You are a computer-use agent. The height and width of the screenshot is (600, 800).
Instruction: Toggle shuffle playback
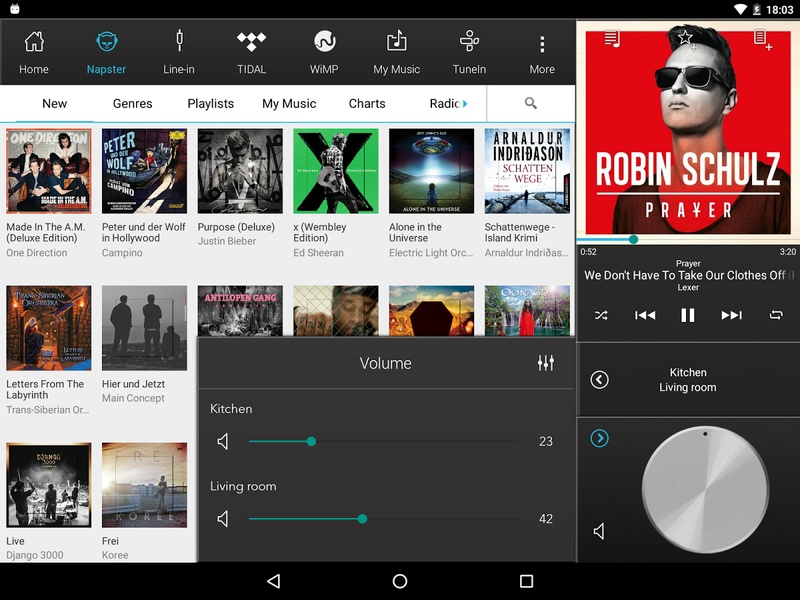coord(601,315)
